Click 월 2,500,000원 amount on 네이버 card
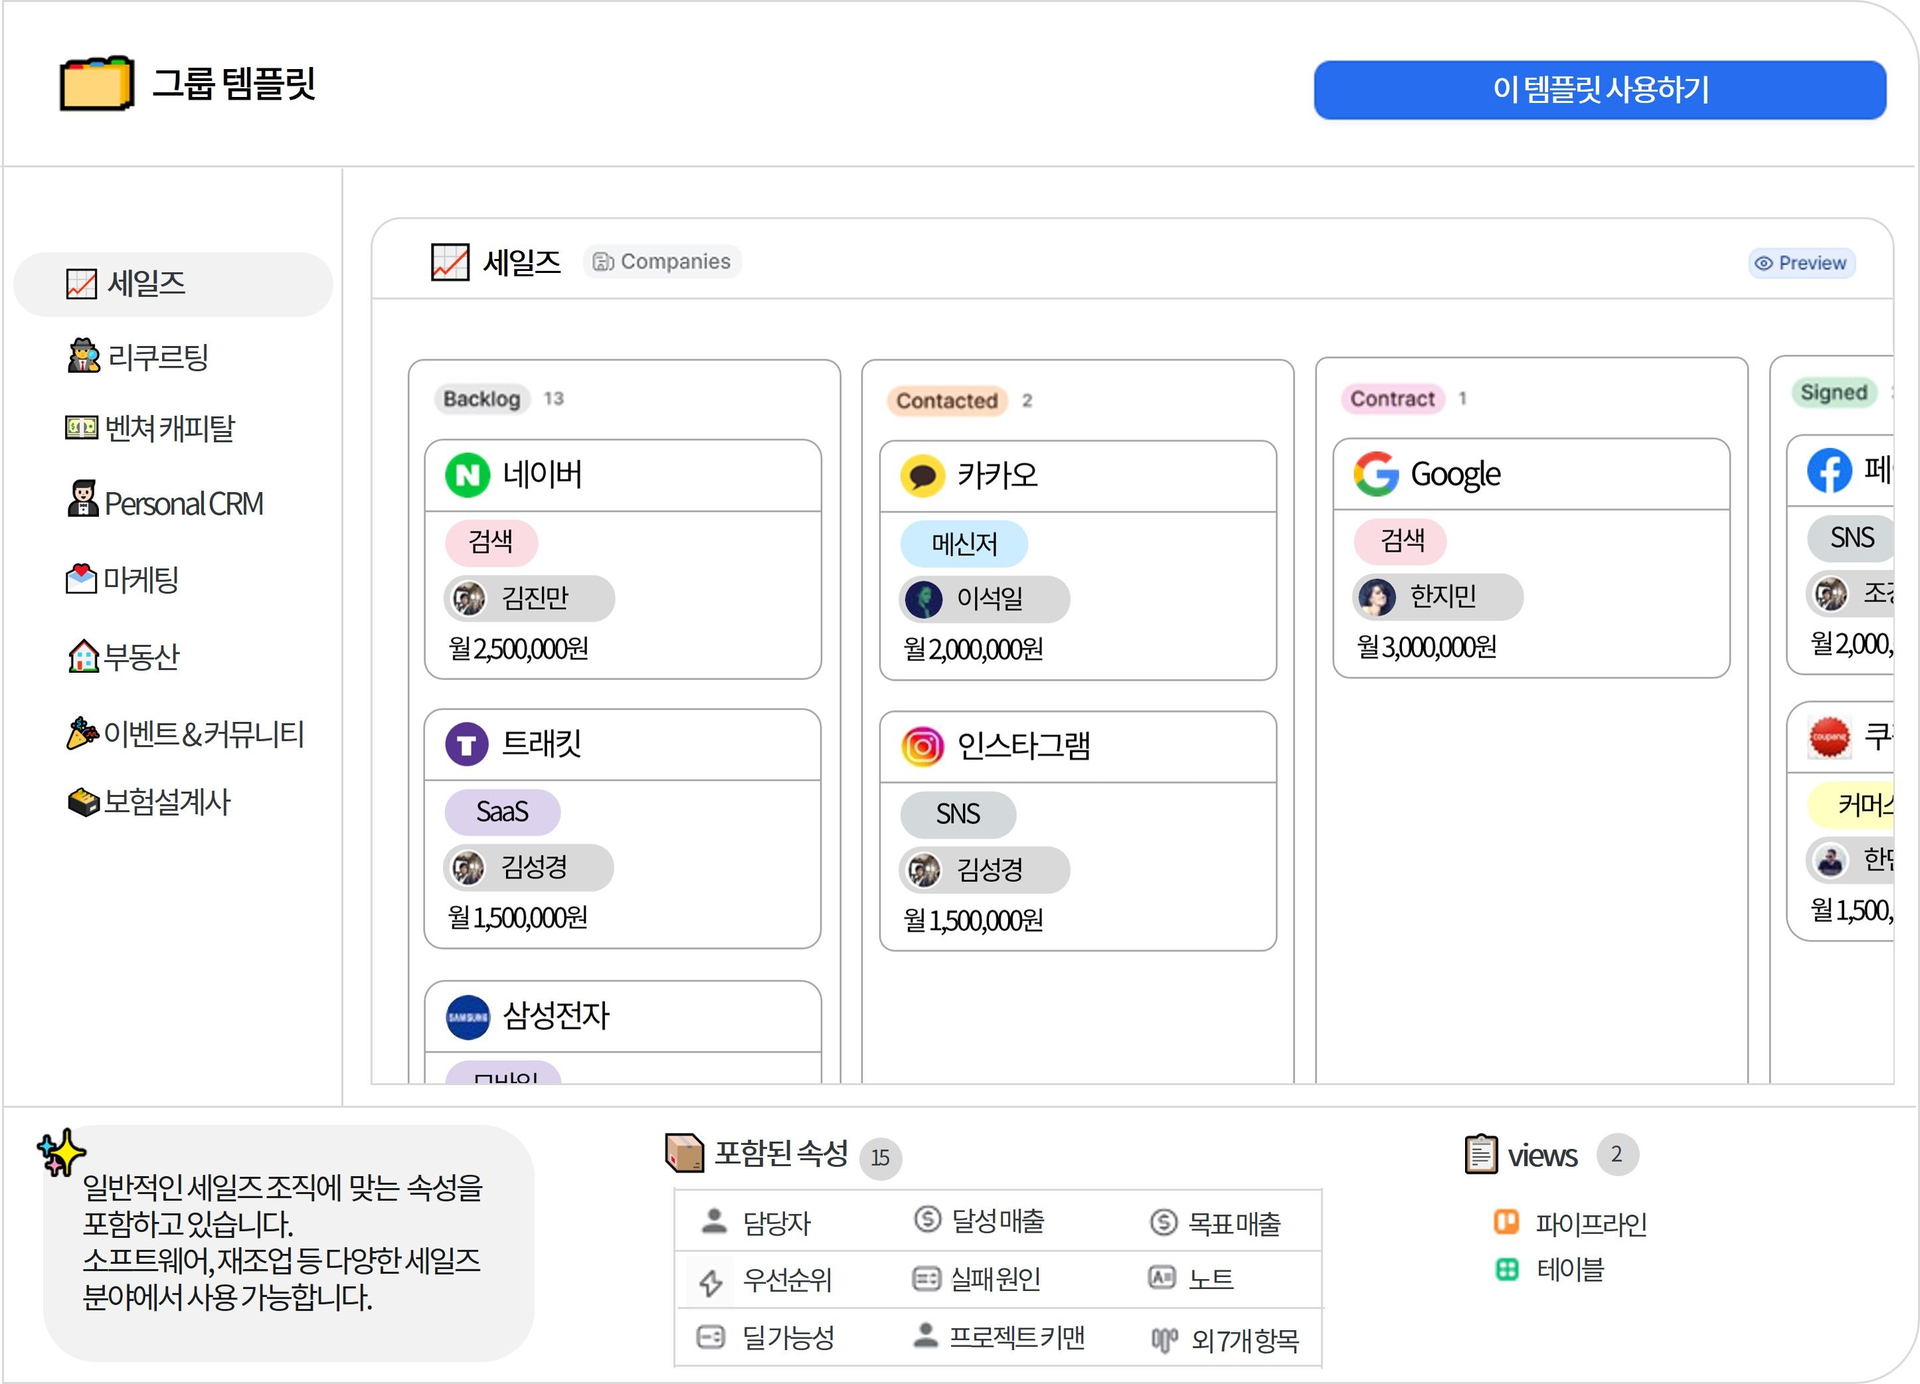 518,650
